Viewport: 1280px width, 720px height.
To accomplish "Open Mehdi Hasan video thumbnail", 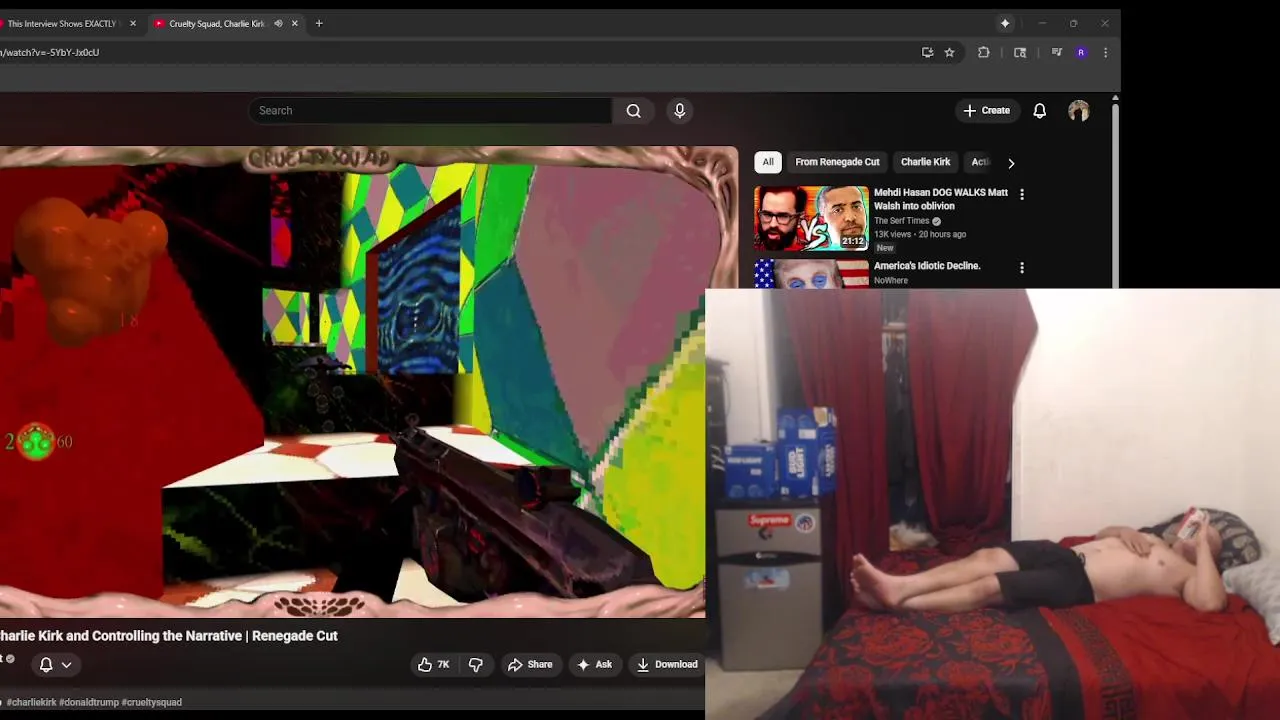I will (x=811, y=218).
